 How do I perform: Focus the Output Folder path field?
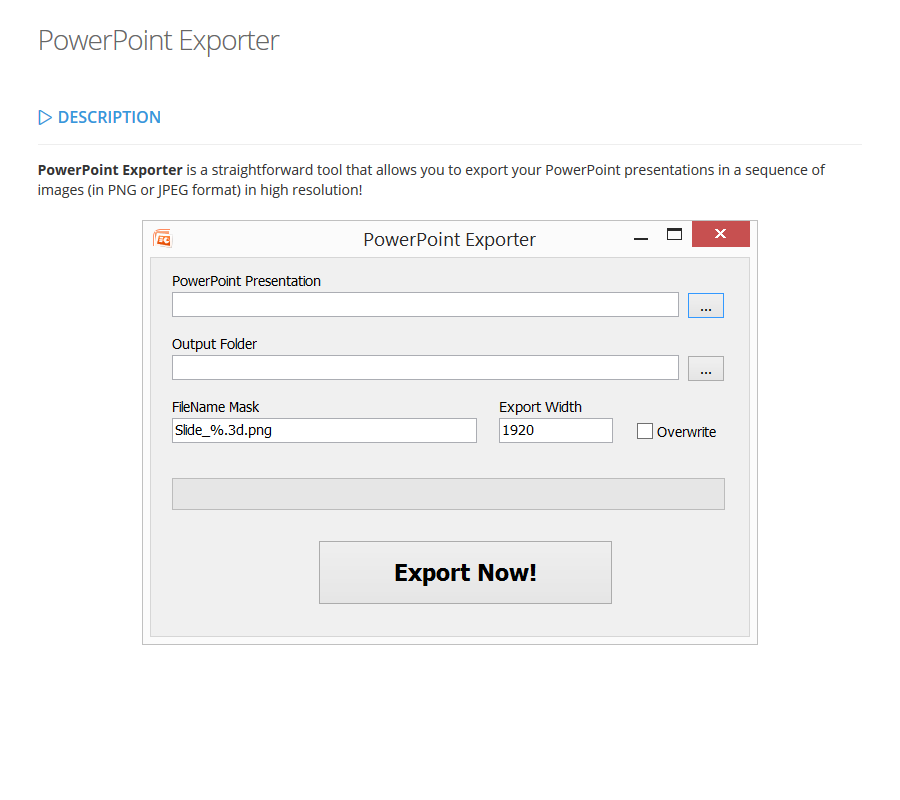point(425,368)
